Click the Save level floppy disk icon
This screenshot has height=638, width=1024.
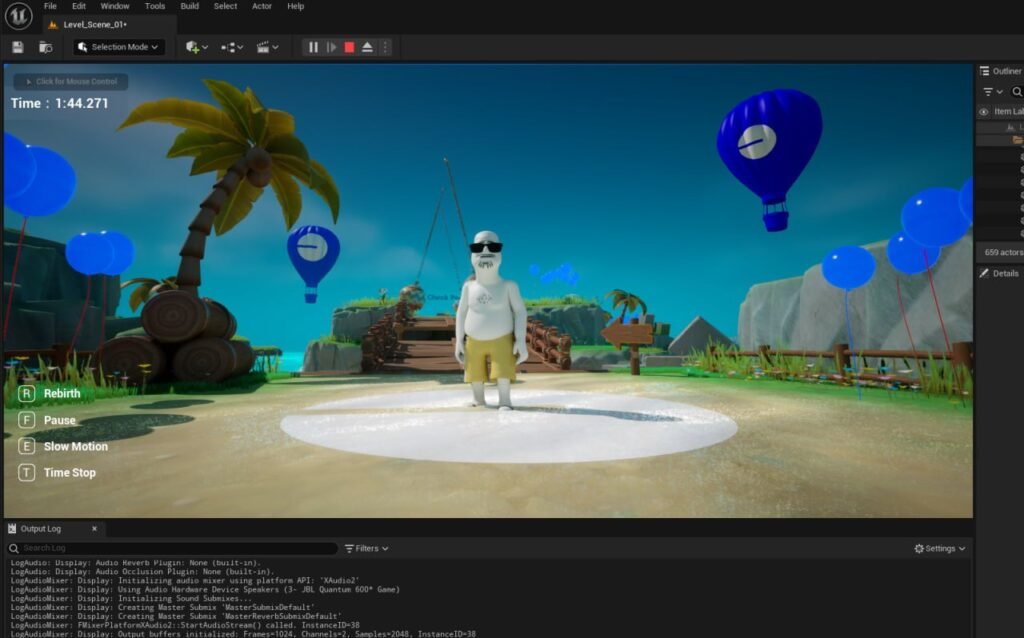(x=18, y=47)
